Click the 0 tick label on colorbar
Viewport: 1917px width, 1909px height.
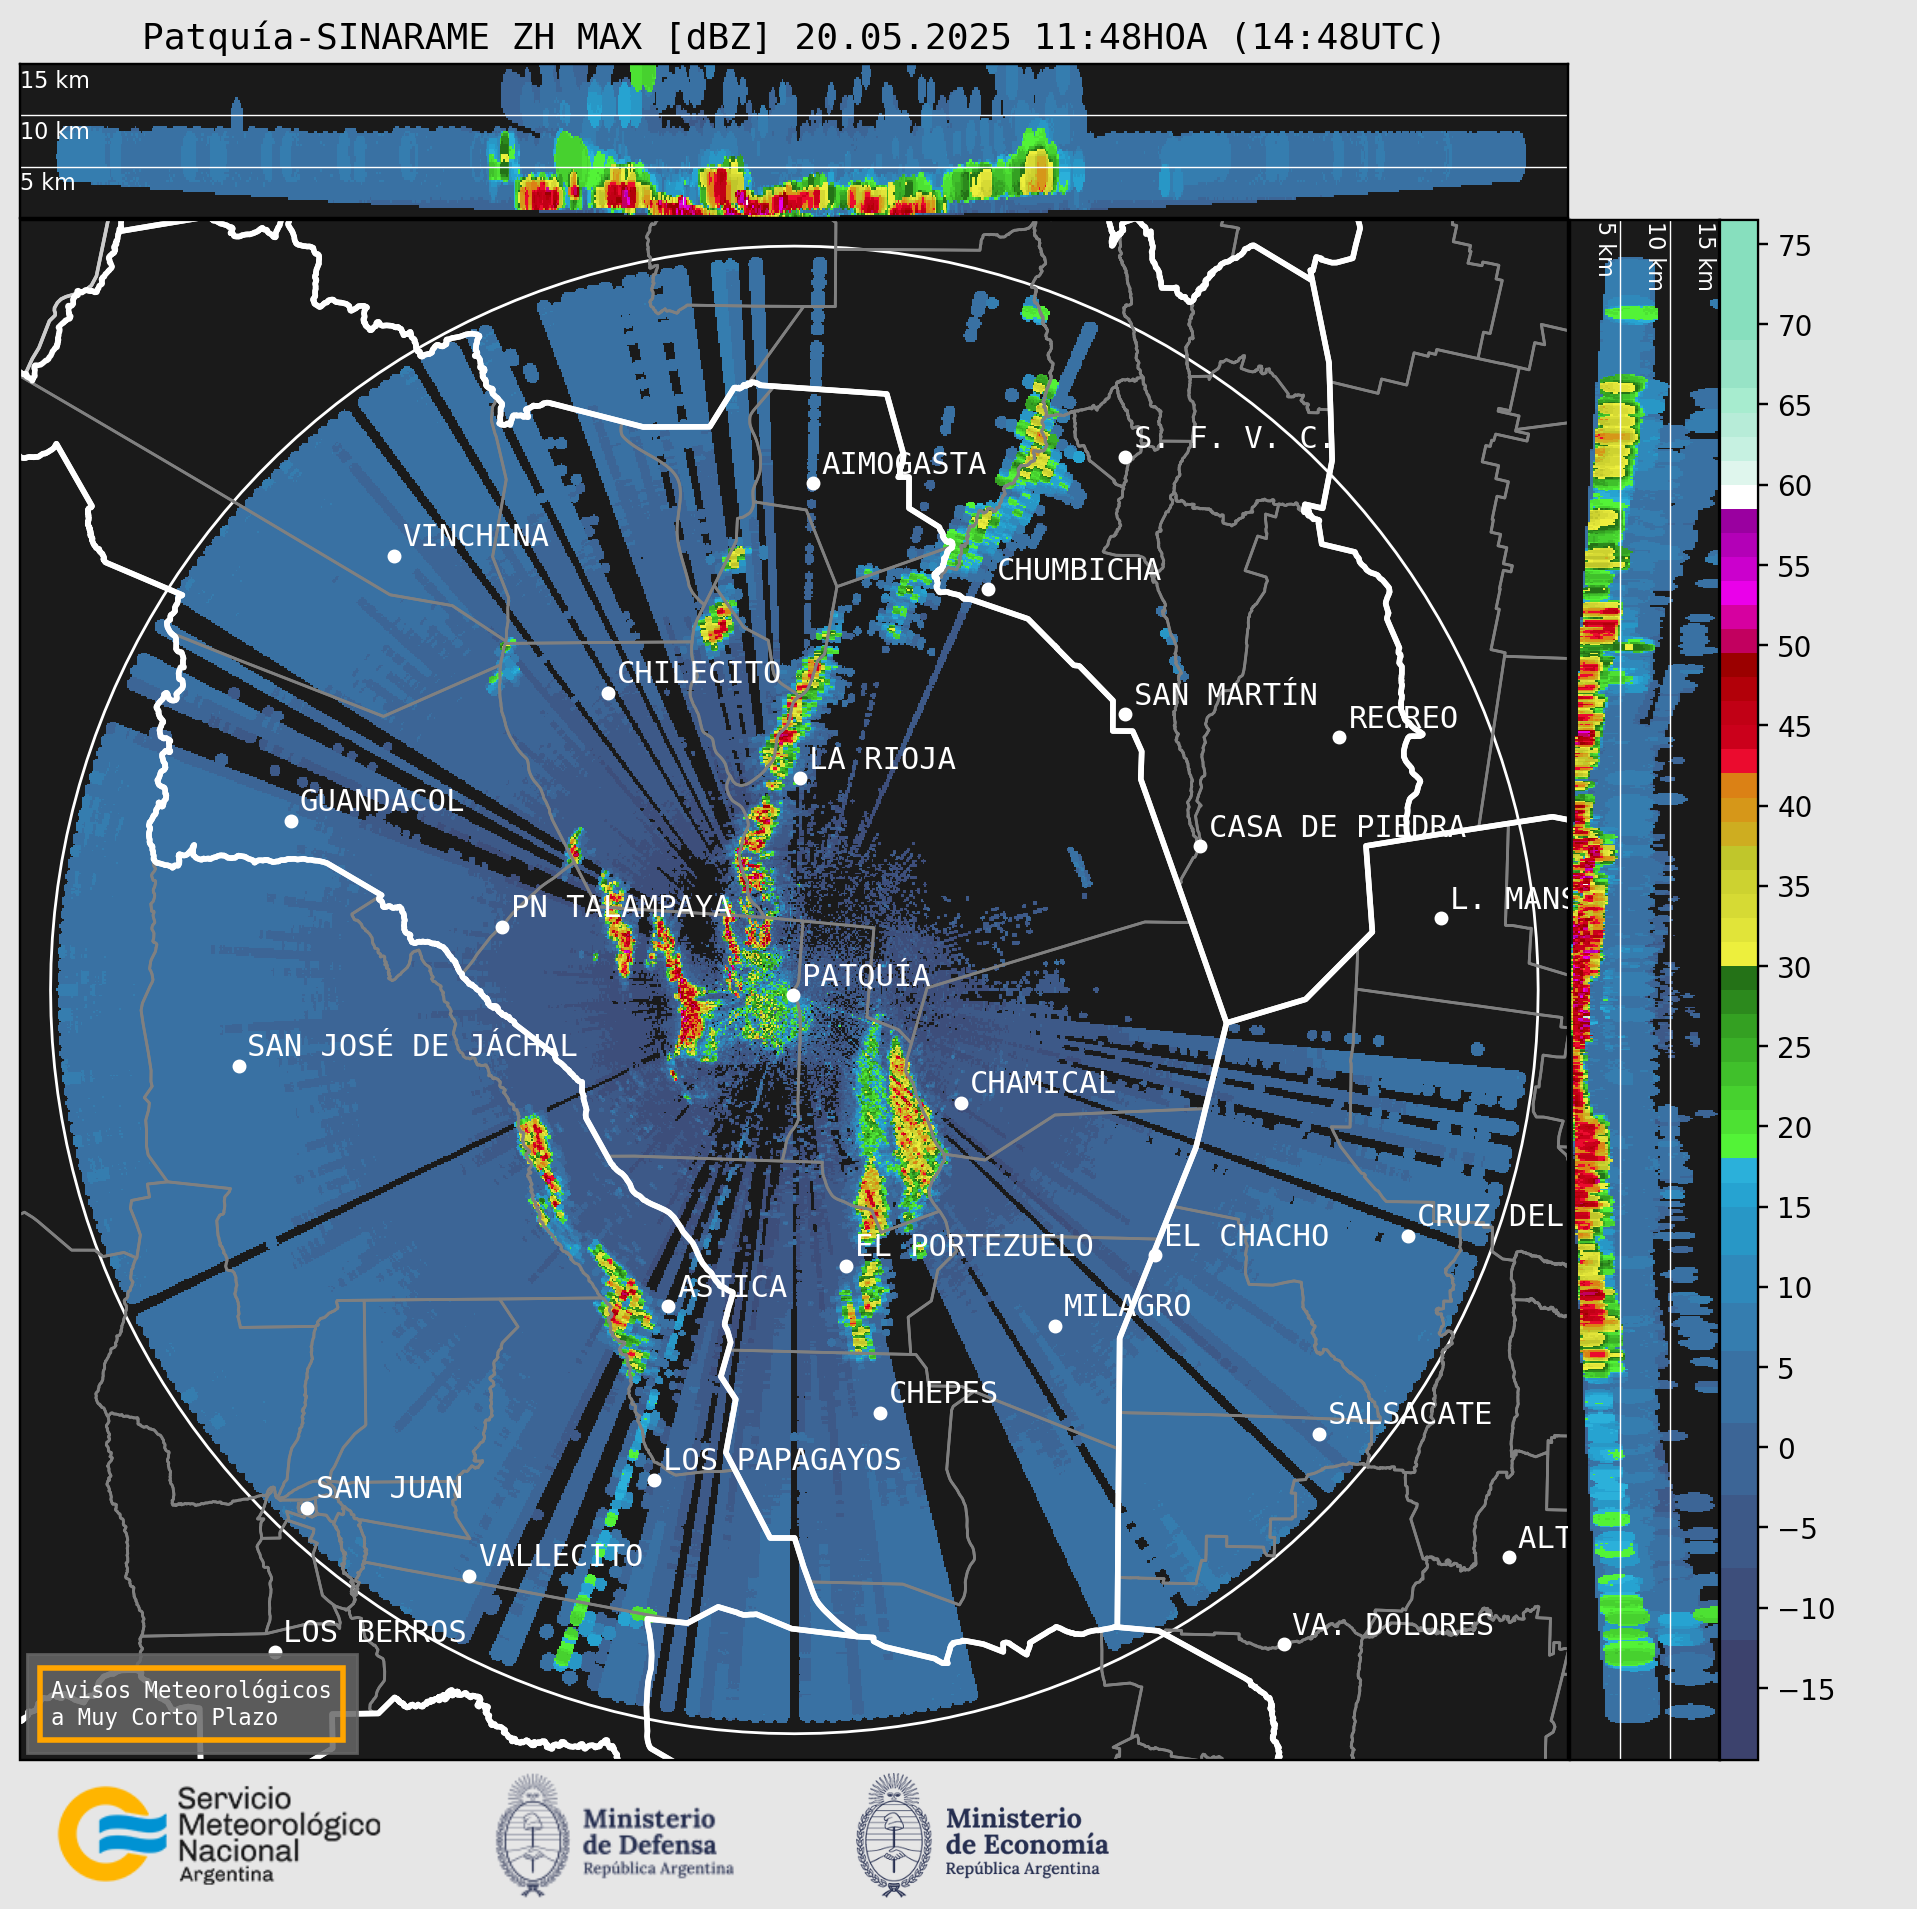pyautogui.click(x=1786, y=1448)
